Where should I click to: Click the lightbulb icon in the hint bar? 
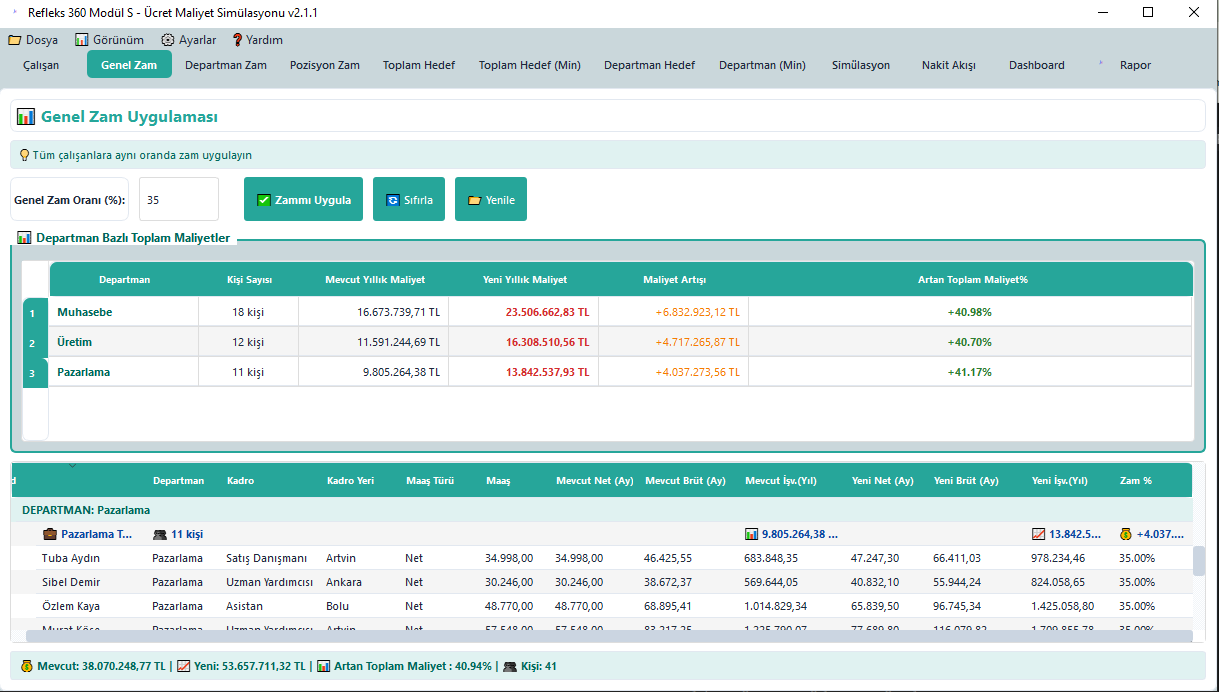[25, 155]
